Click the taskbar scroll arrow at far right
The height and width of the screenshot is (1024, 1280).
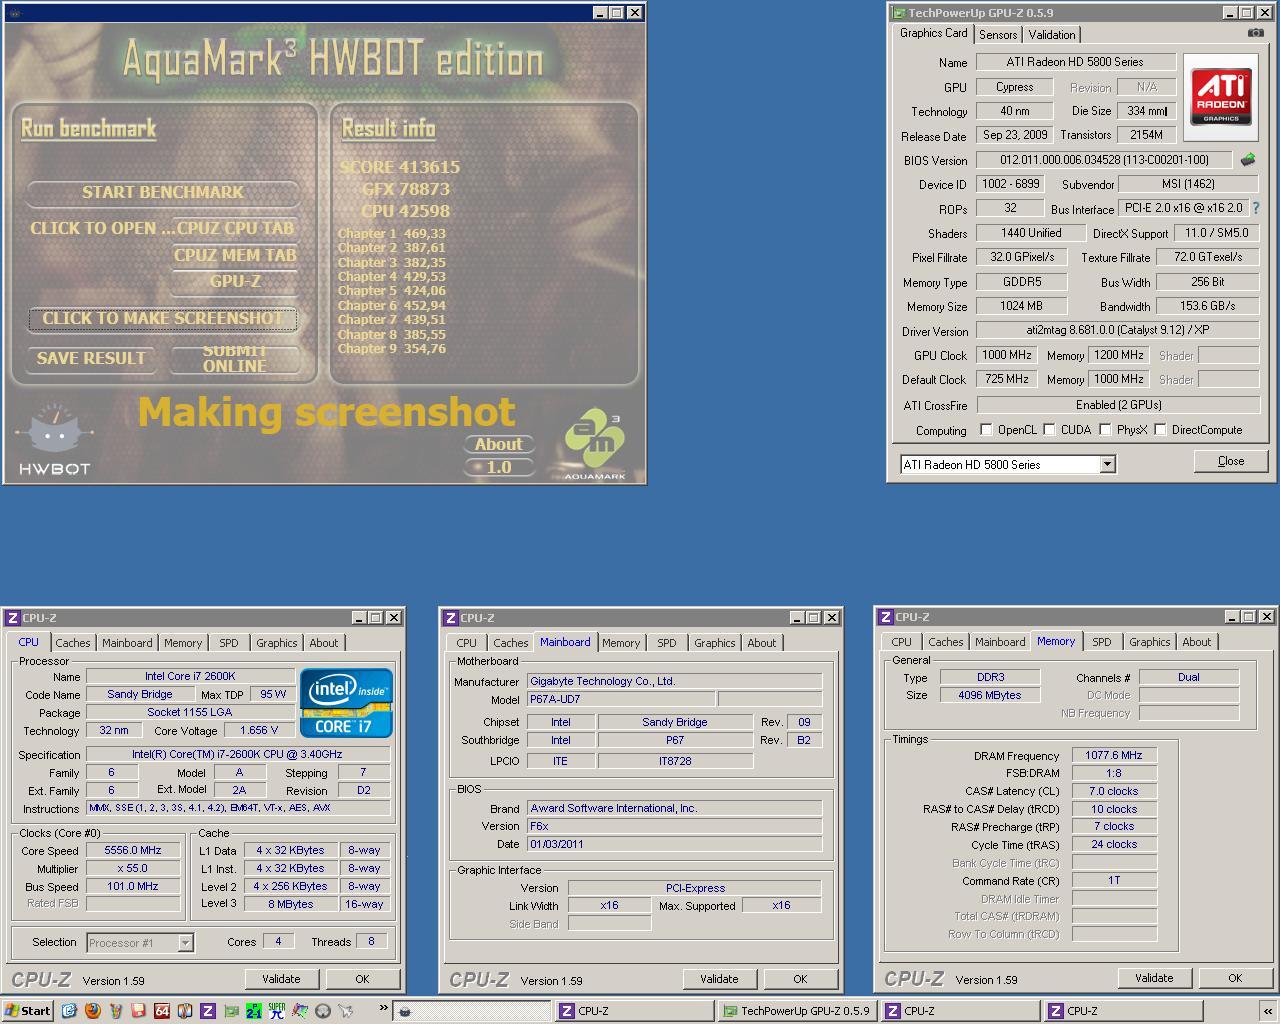[1268, 1011]
